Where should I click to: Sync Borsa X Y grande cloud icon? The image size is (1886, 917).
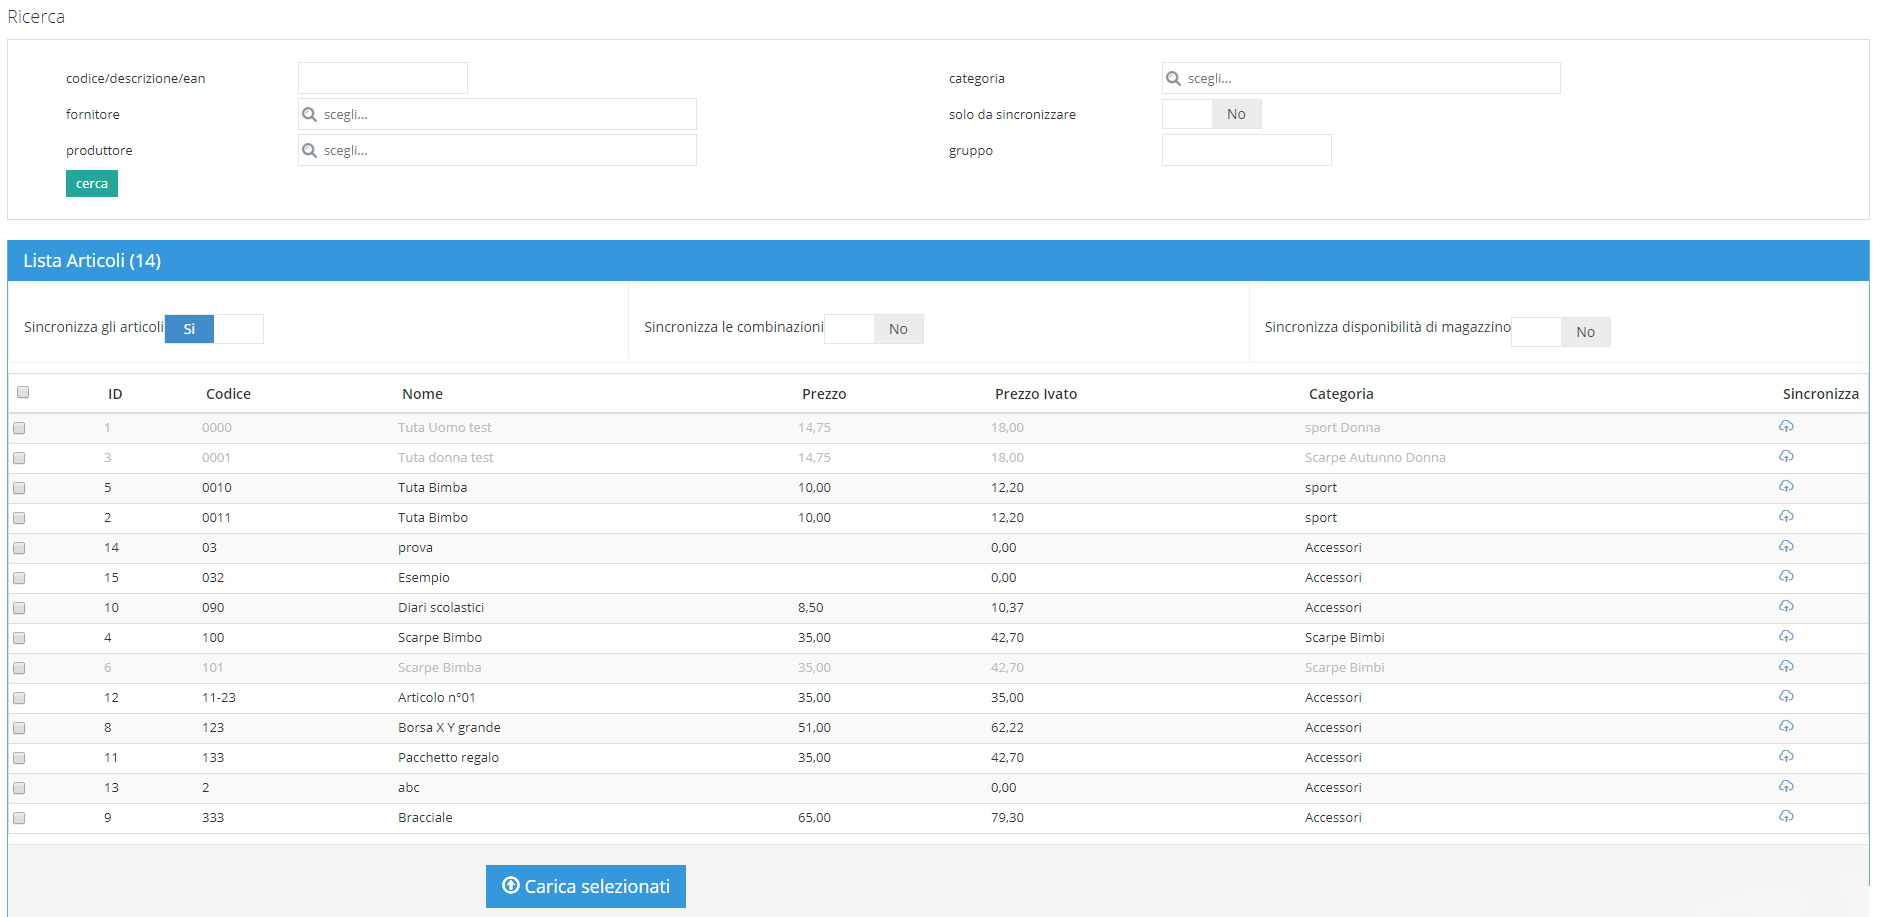click(x=1786, y=727)
